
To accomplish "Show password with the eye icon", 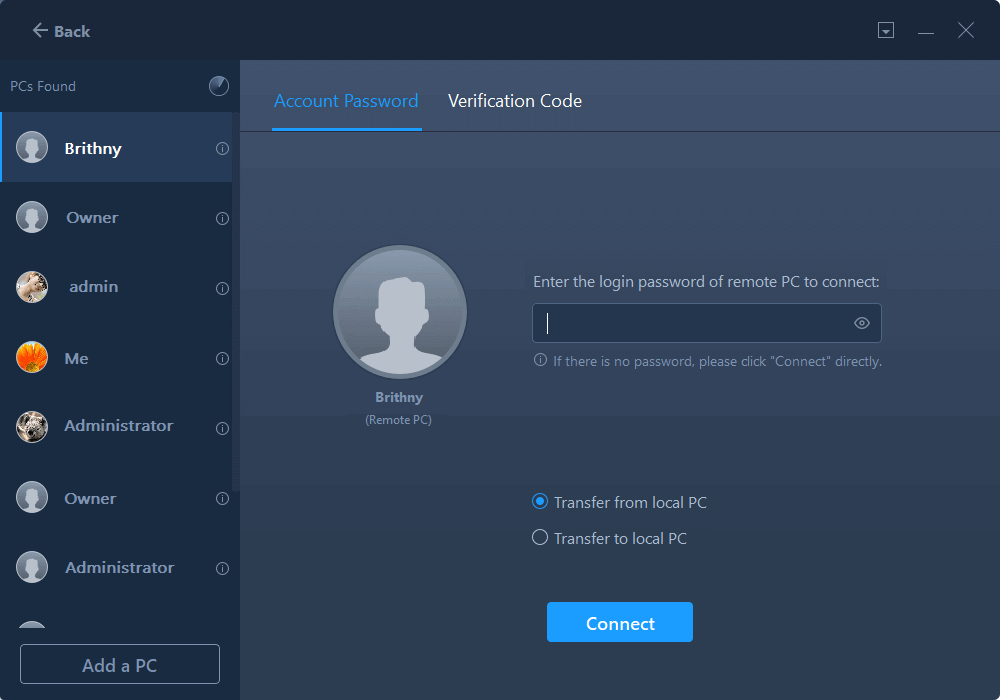I will pyautogui.click(x=862, y=323).
